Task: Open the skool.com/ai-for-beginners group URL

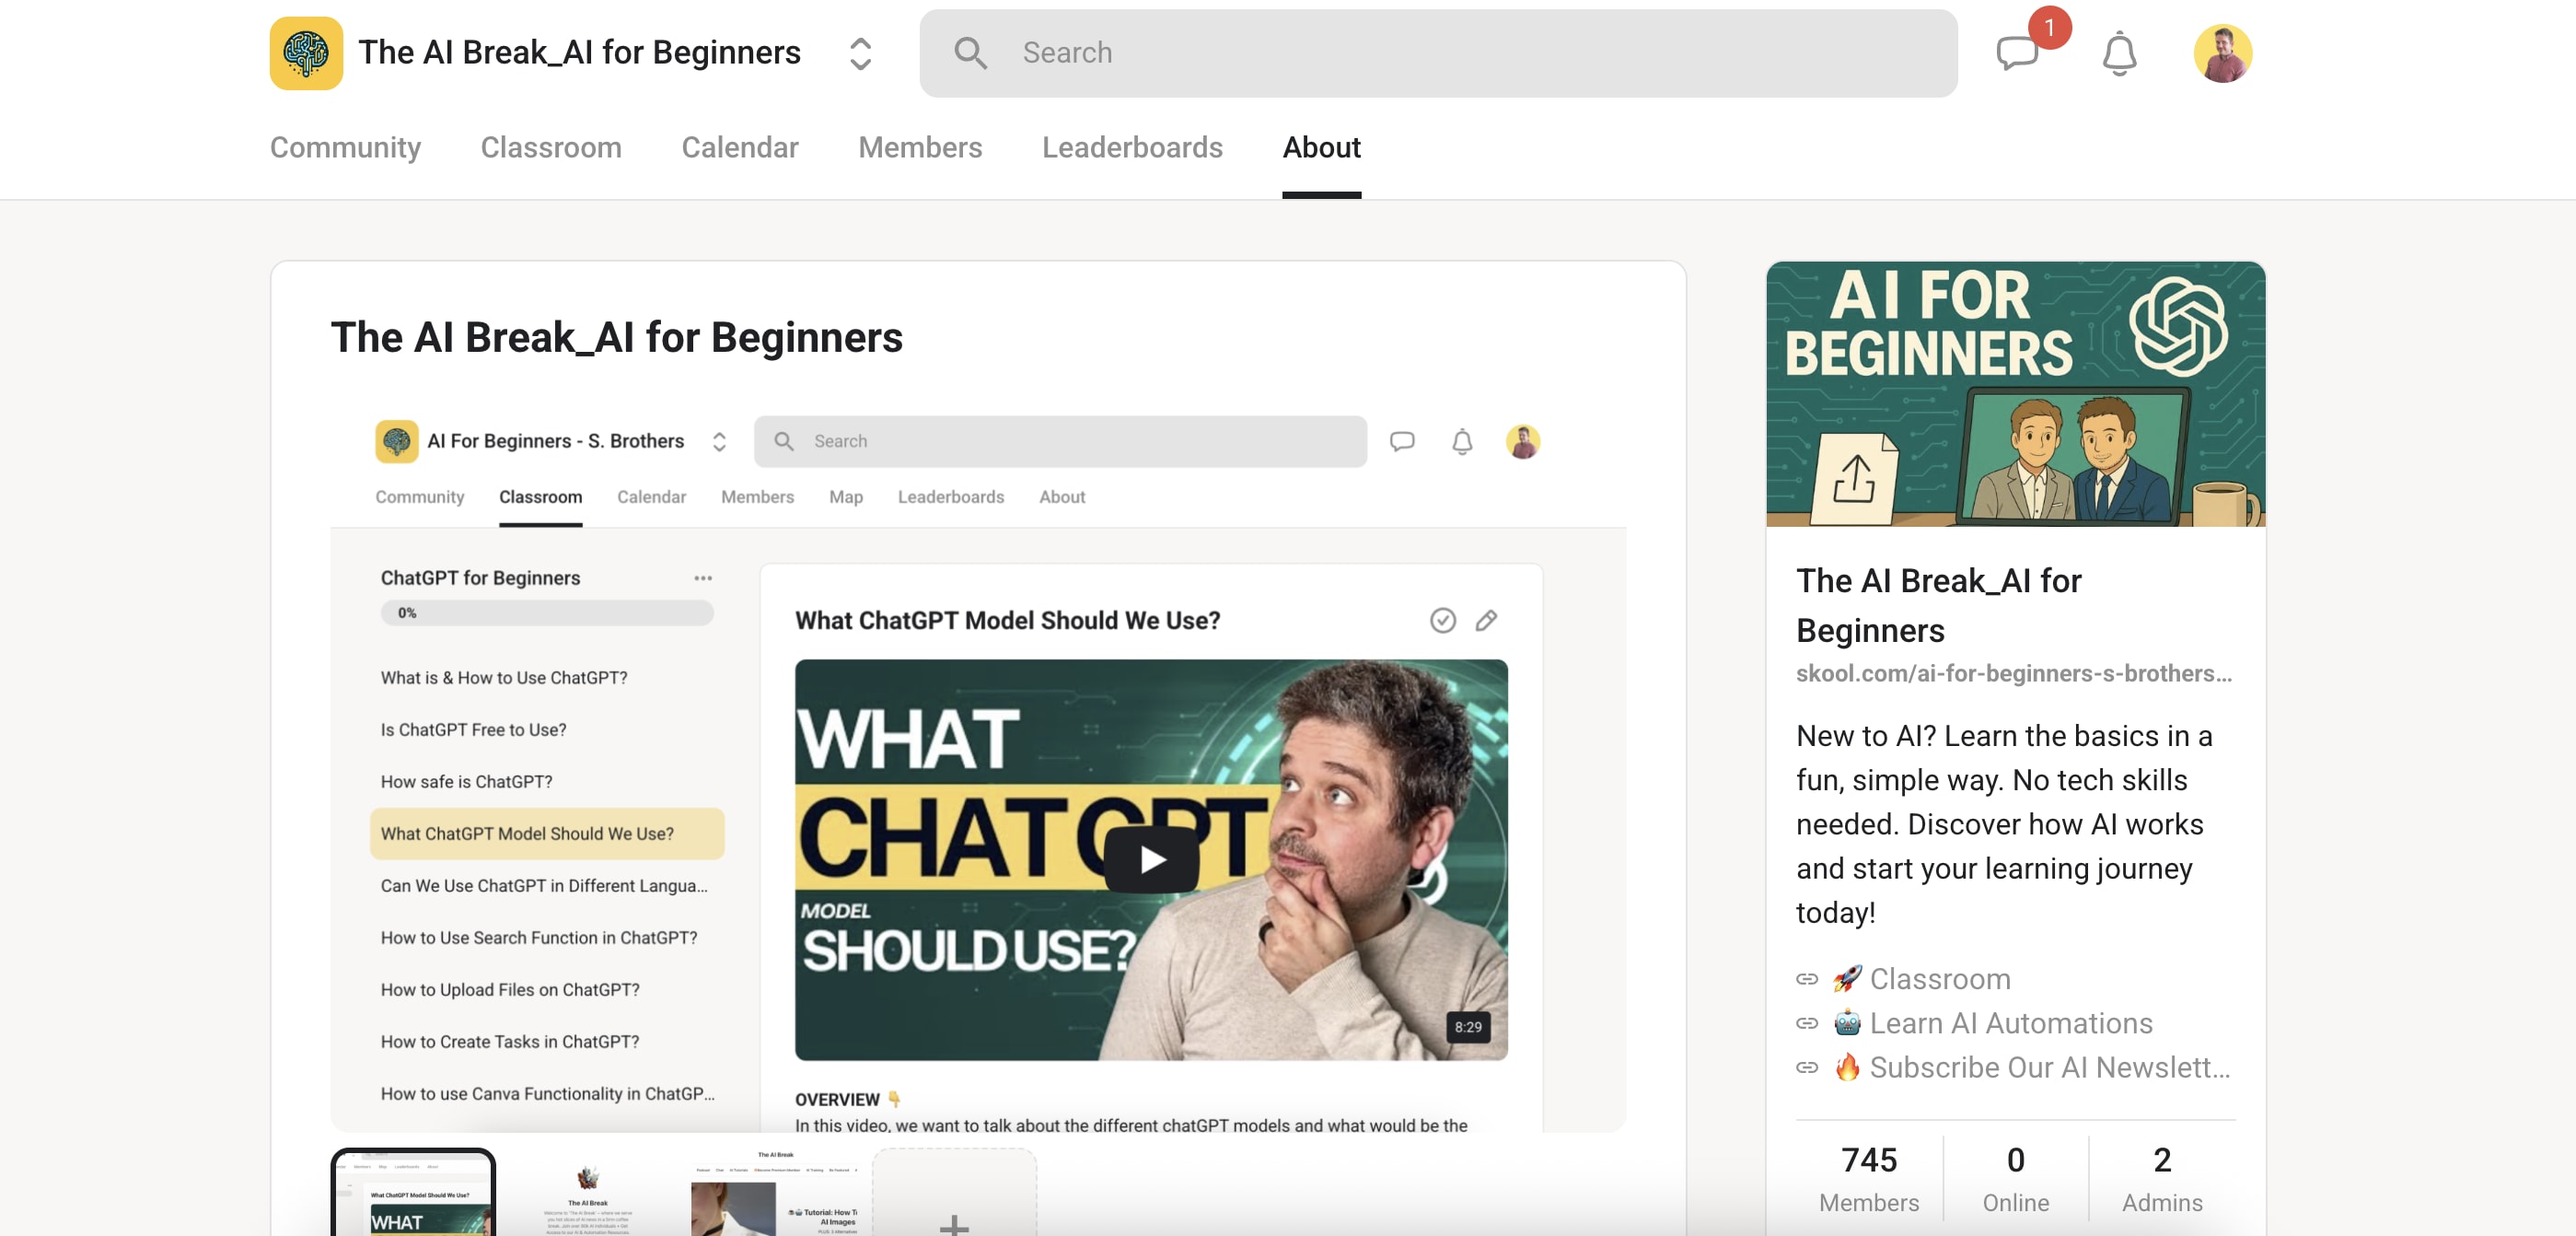Action: pyautogui.click(x=2013, y=673)
